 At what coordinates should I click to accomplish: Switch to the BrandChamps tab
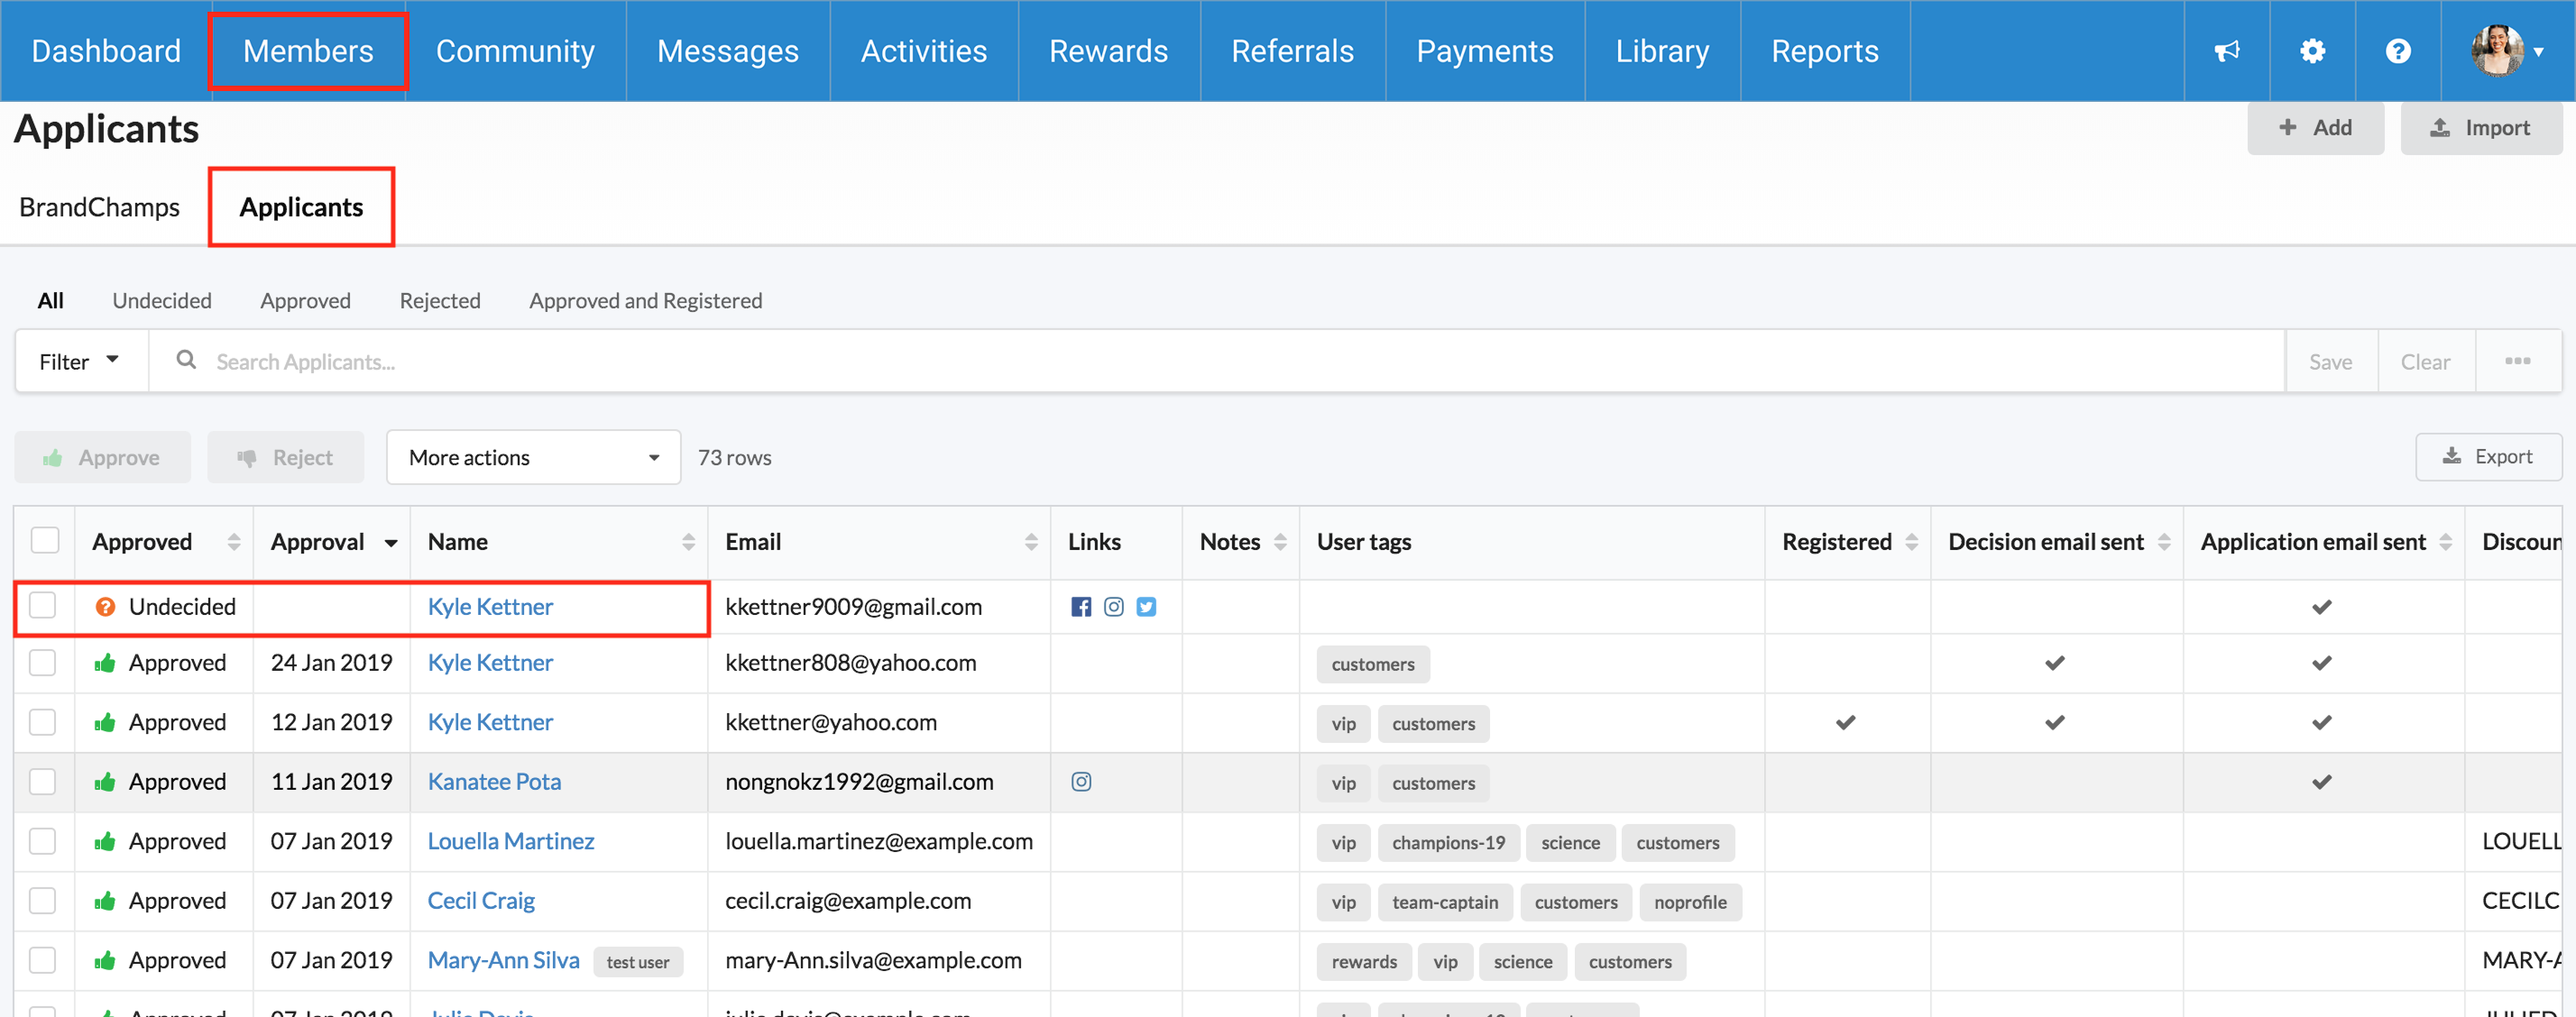coord(100,207)
